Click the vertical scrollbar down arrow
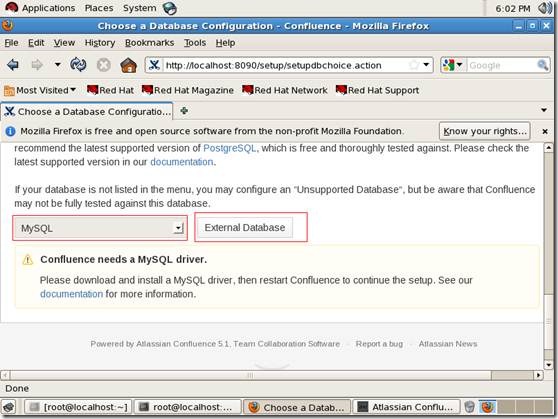The image size is (558, 419). [548, 365]
